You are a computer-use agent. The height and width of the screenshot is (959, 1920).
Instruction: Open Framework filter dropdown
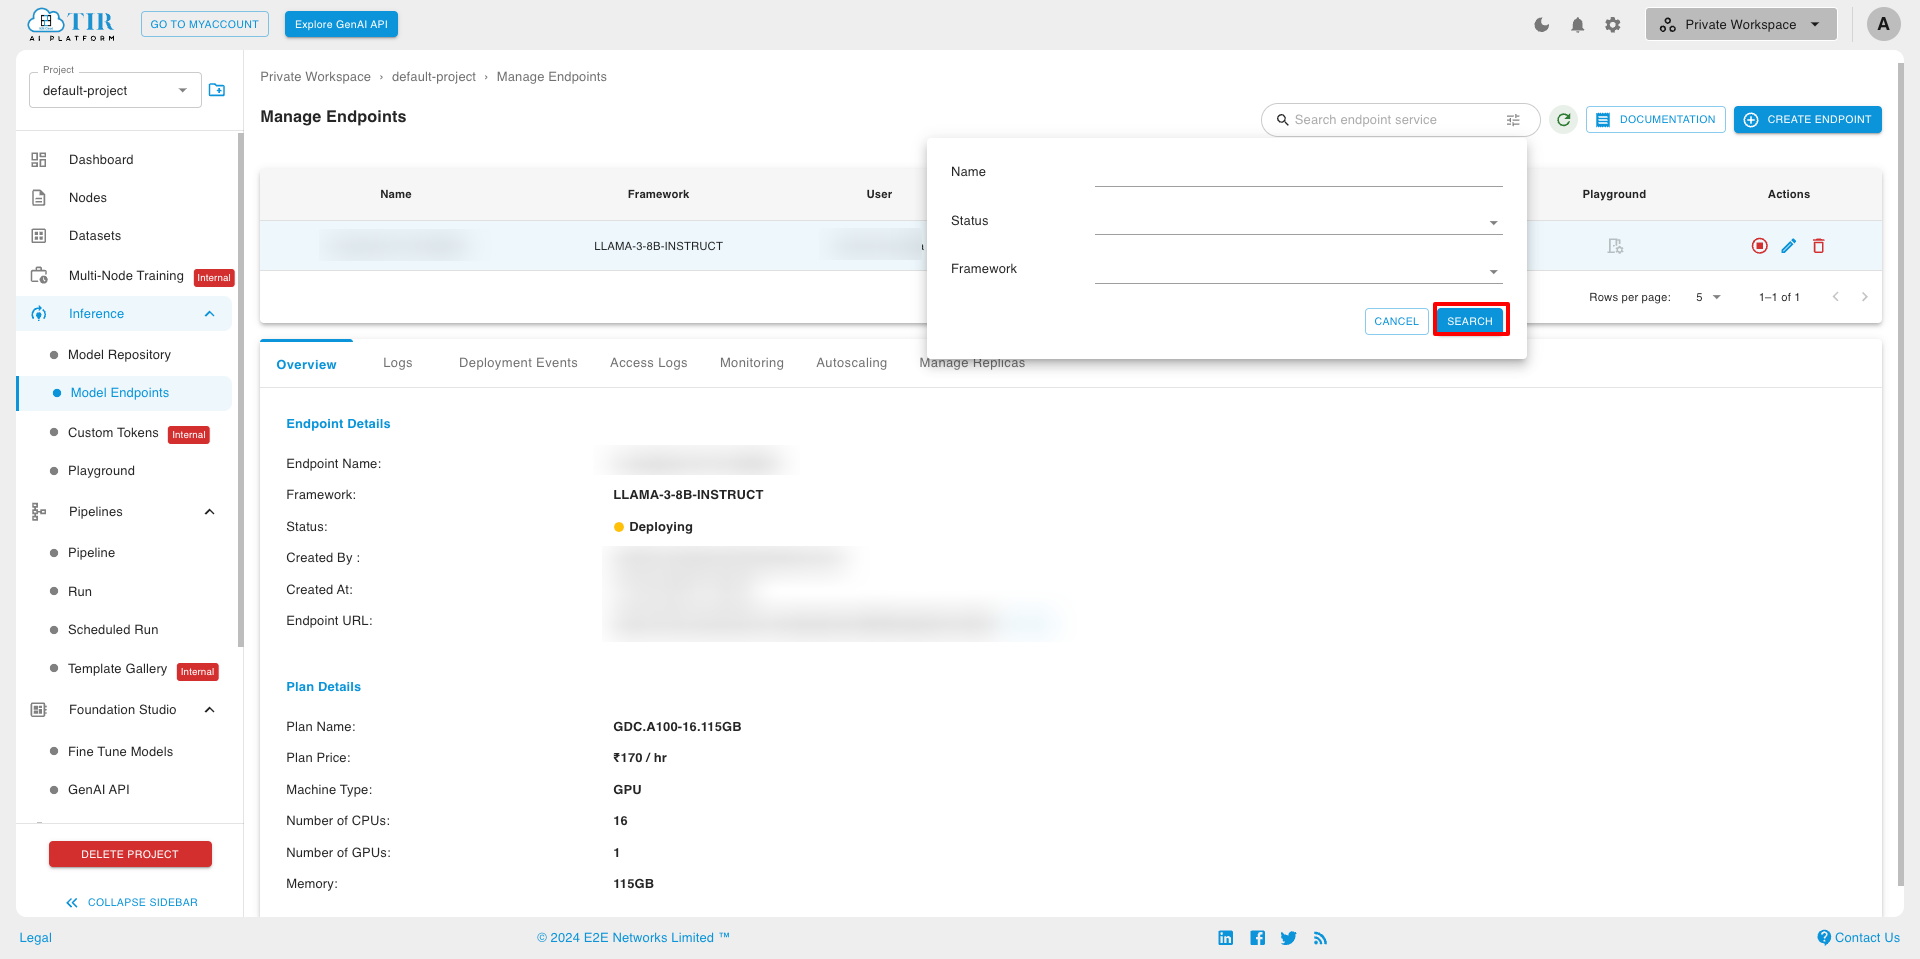pyautogui.click(x=1298, y=270)
